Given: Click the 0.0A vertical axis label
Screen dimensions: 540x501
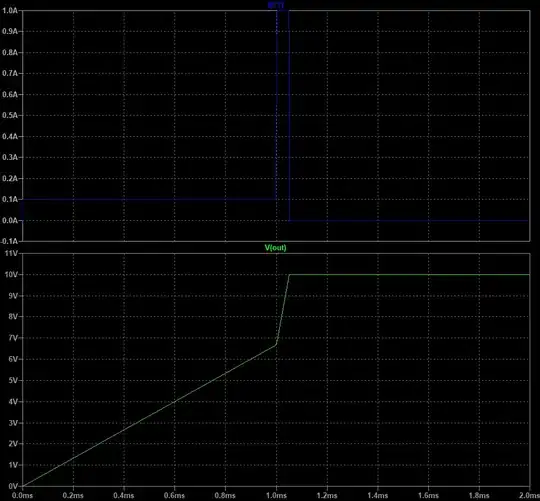Looking at the screenshot, I should tap(10, 220).
